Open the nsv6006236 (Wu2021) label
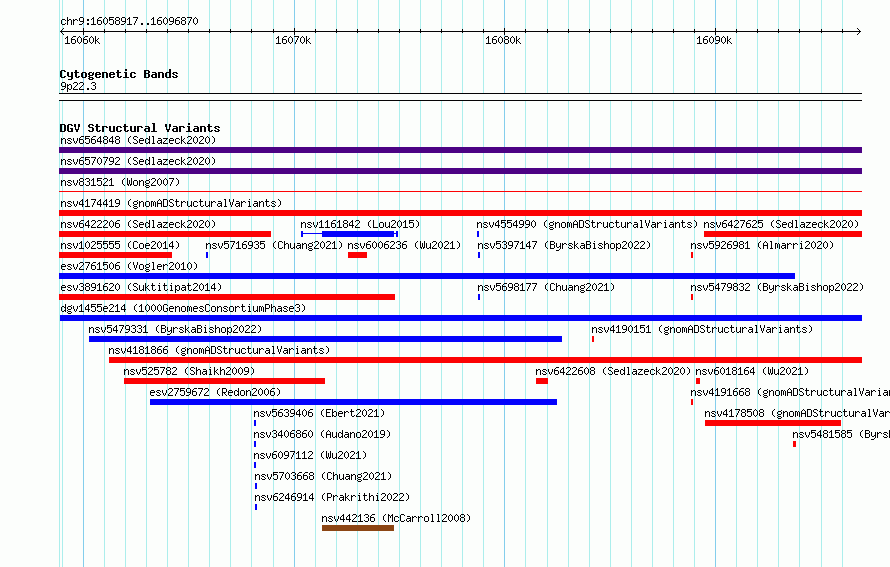The height and width of the screenshot is (567, 890). (404, 245)
